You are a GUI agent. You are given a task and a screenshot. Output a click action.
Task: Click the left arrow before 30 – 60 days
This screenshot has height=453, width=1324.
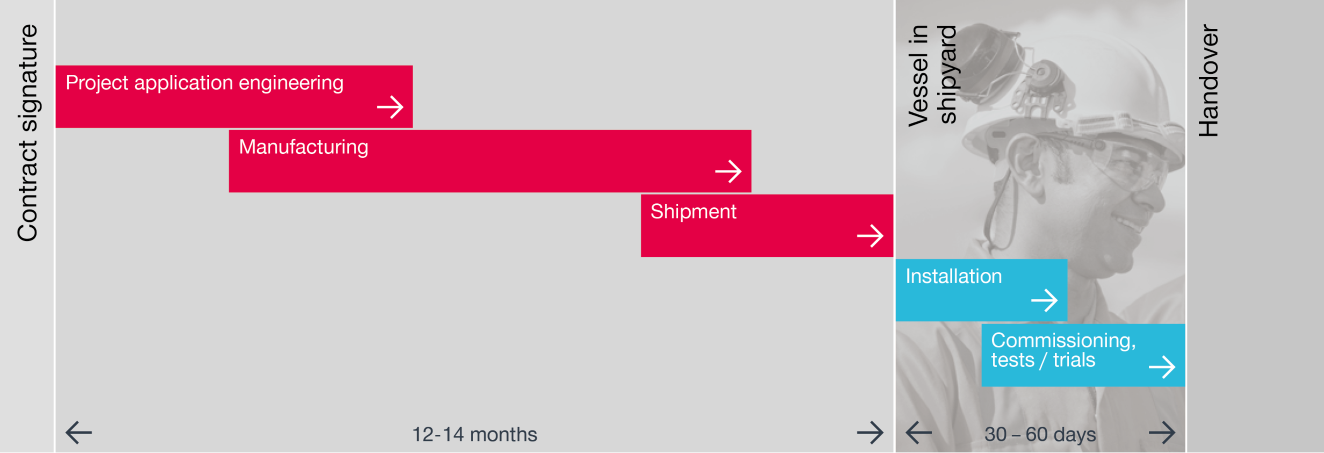click(919, 432)
